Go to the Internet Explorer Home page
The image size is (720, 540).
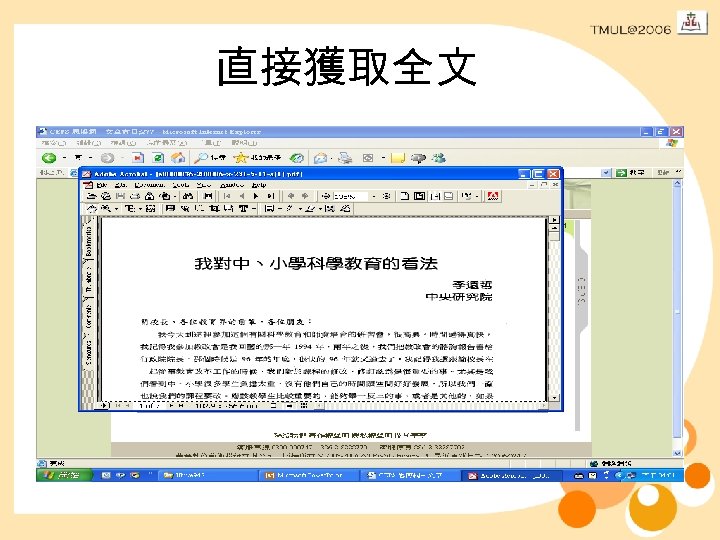178,158
